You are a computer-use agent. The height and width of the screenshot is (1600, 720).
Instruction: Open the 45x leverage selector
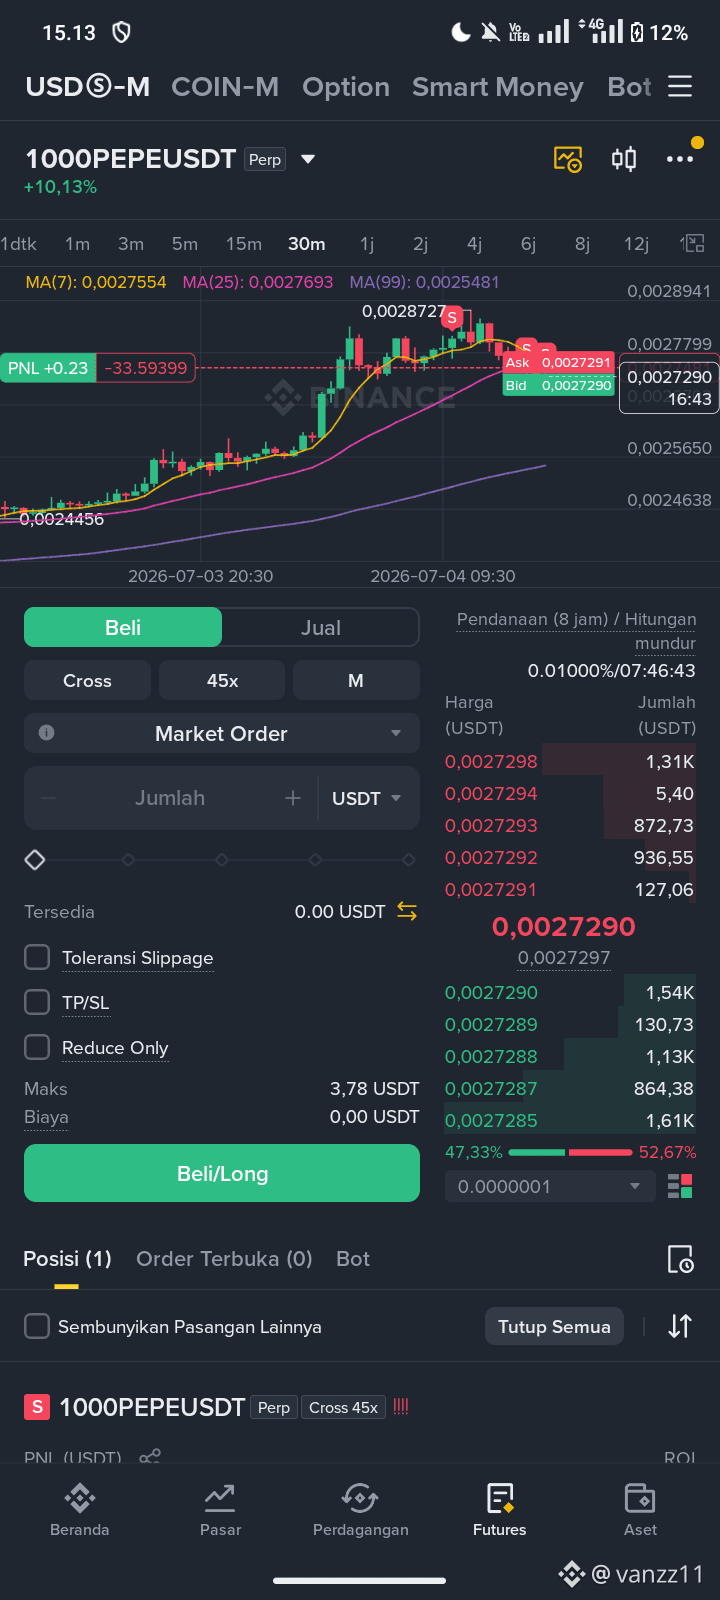click(222, 680)
